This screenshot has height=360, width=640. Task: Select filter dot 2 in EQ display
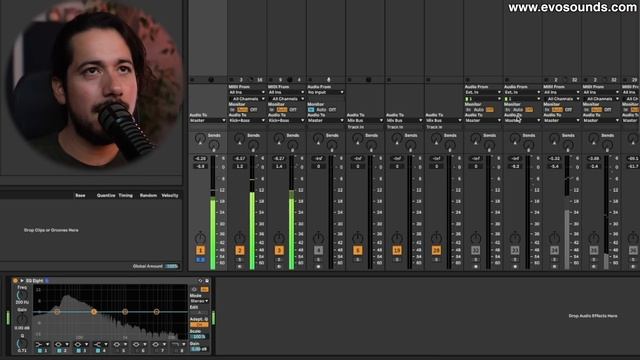93,312
